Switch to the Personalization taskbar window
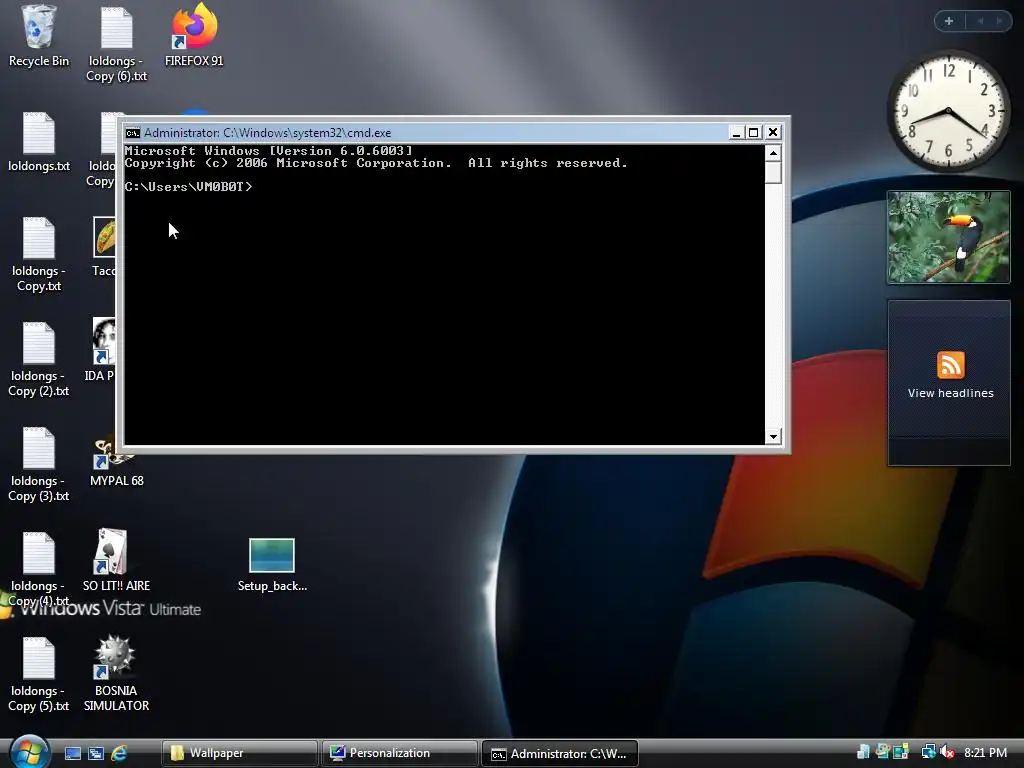1024x768 pixels. click(399, 753)
